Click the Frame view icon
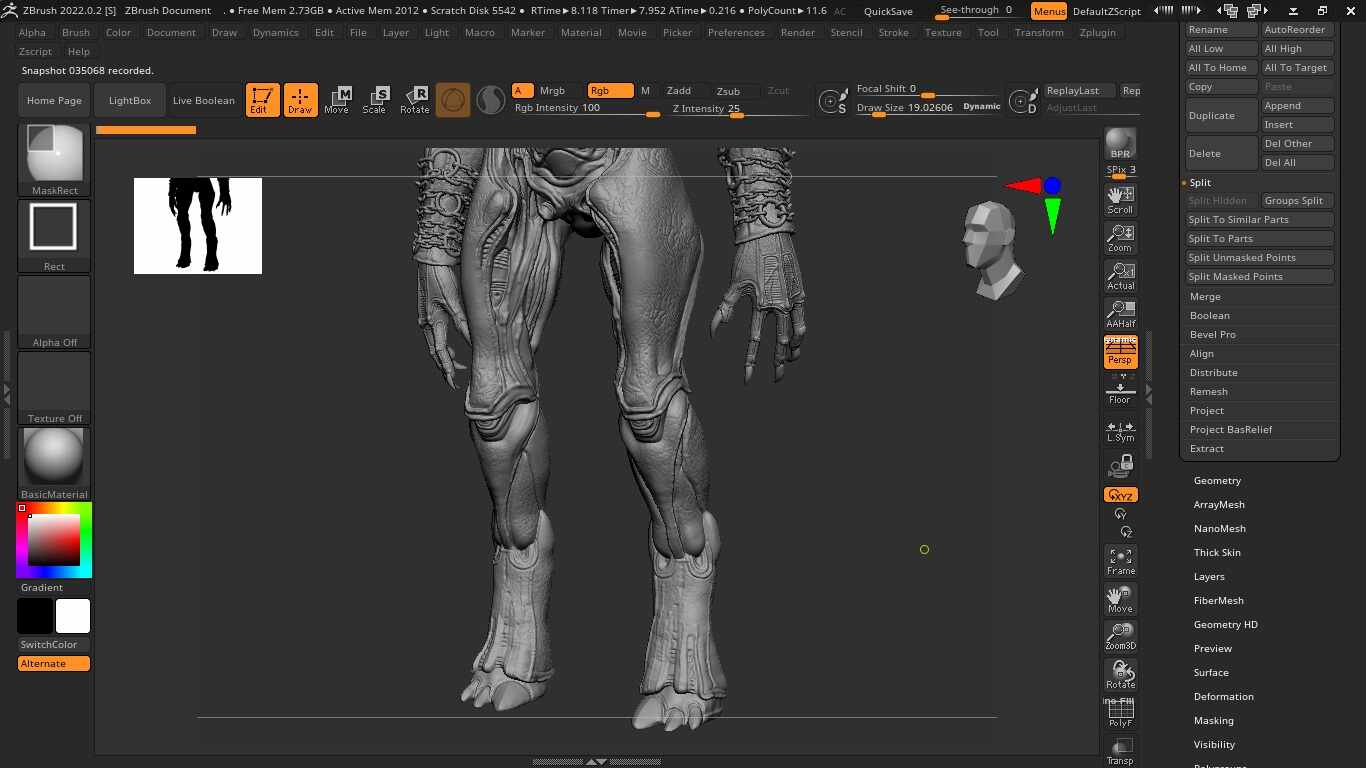 coord(1120,560)
